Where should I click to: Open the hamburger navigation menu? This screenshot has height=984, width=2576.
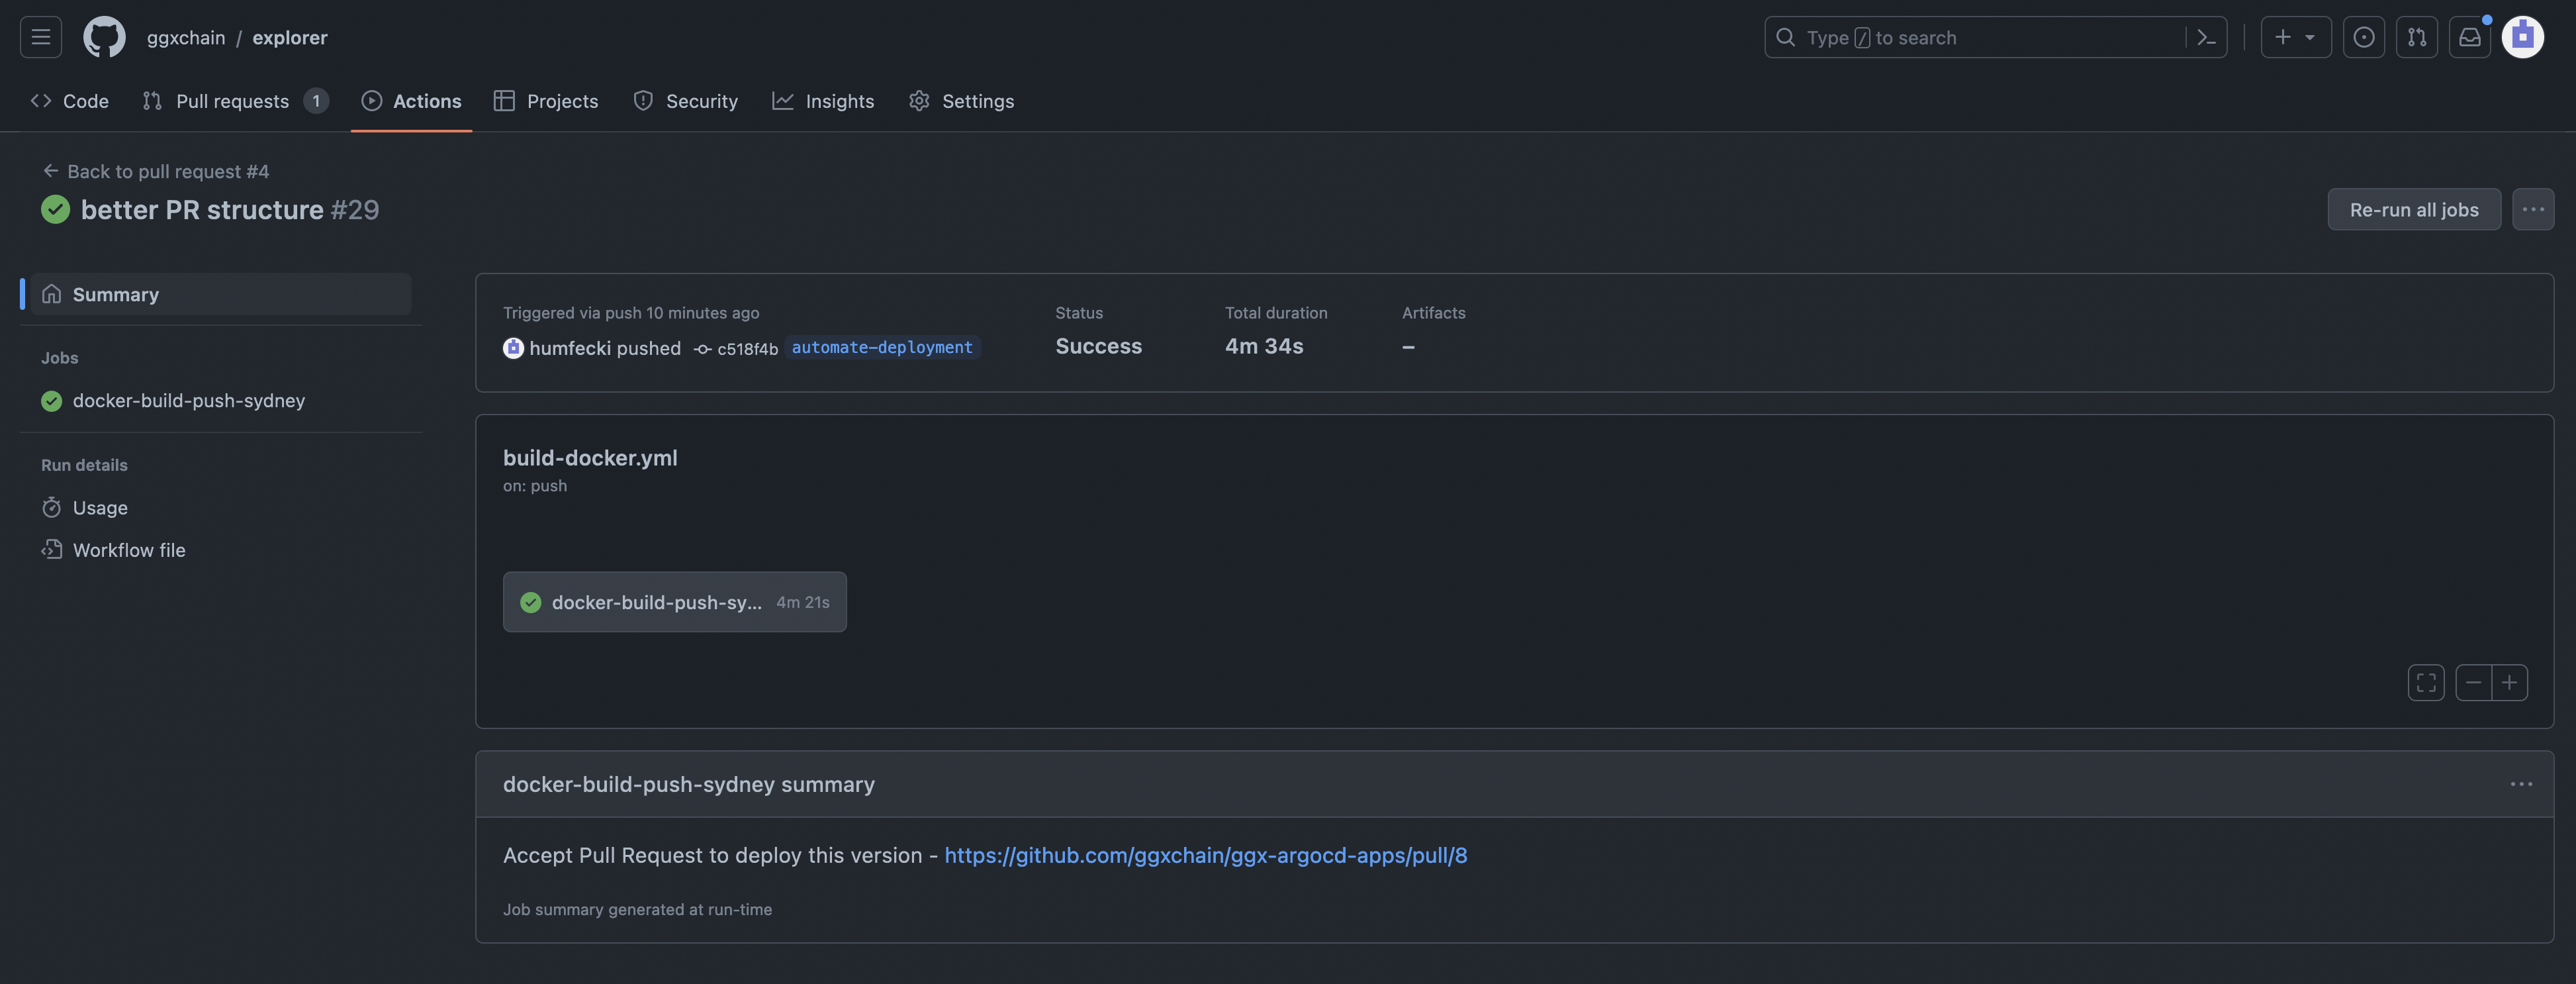(41, 37)
